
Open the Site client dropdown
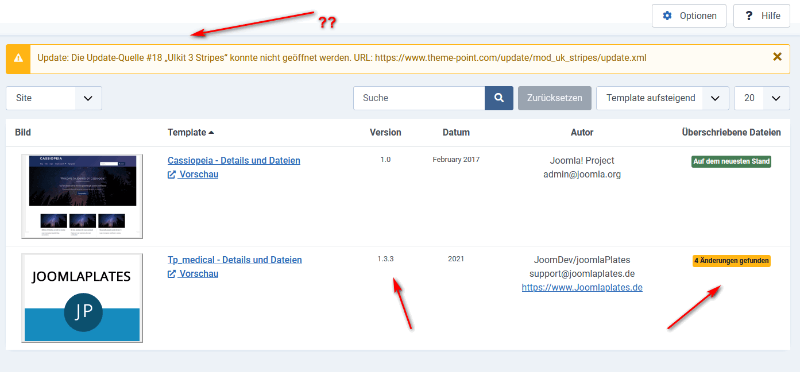pyautogui.click(x=54, y=98)
